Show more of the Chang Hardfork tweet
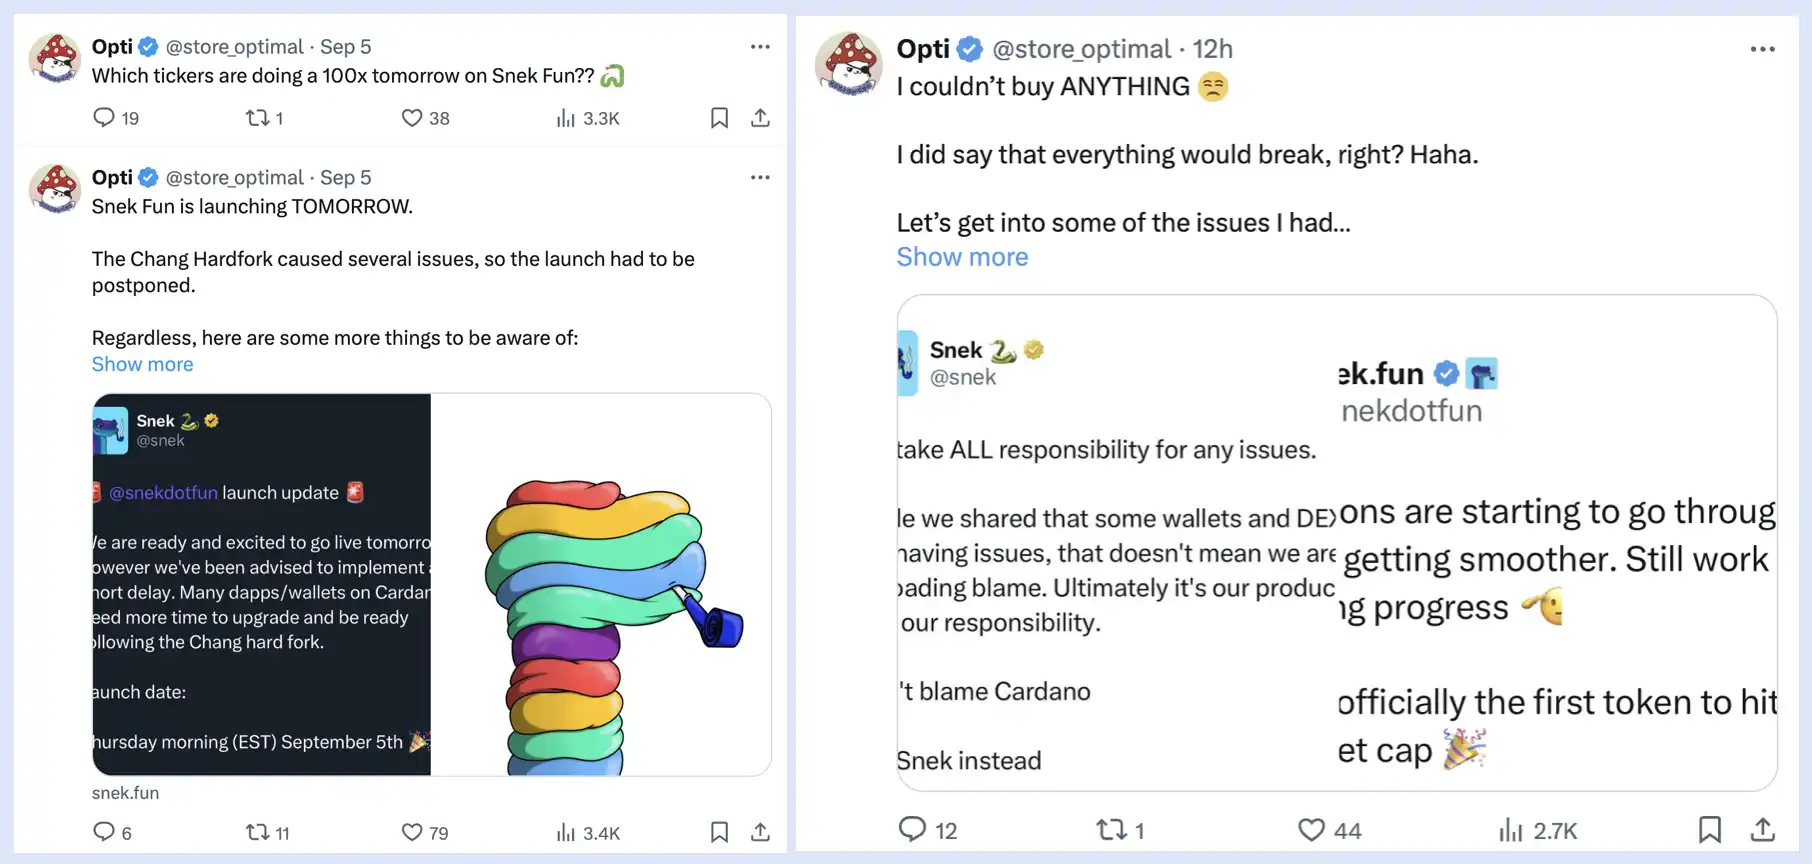This screenshot has width=1812, height=864. [x=143, y=364]
